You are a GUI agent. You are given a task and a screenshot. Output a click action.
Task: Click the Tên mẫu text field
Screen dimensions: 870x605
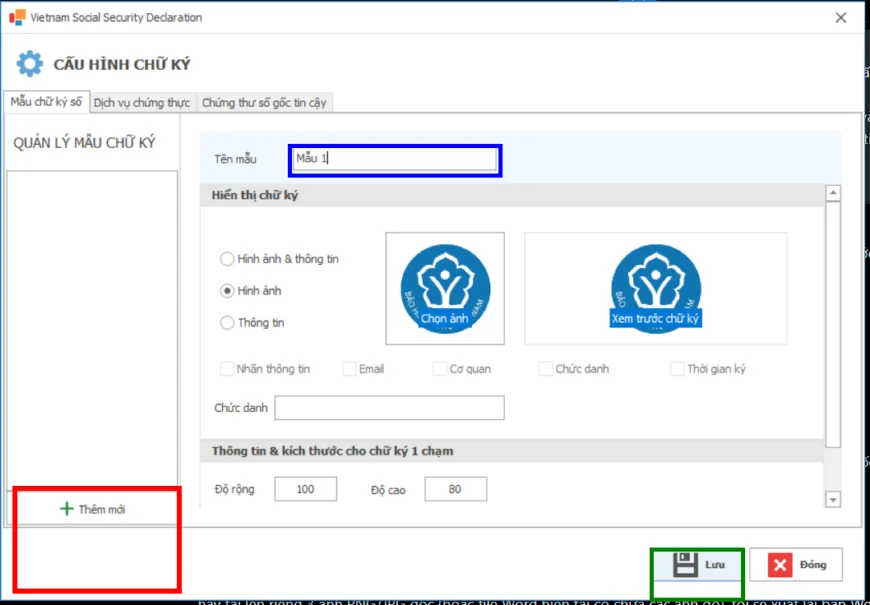pyautogui.click(x=394, y=159)
